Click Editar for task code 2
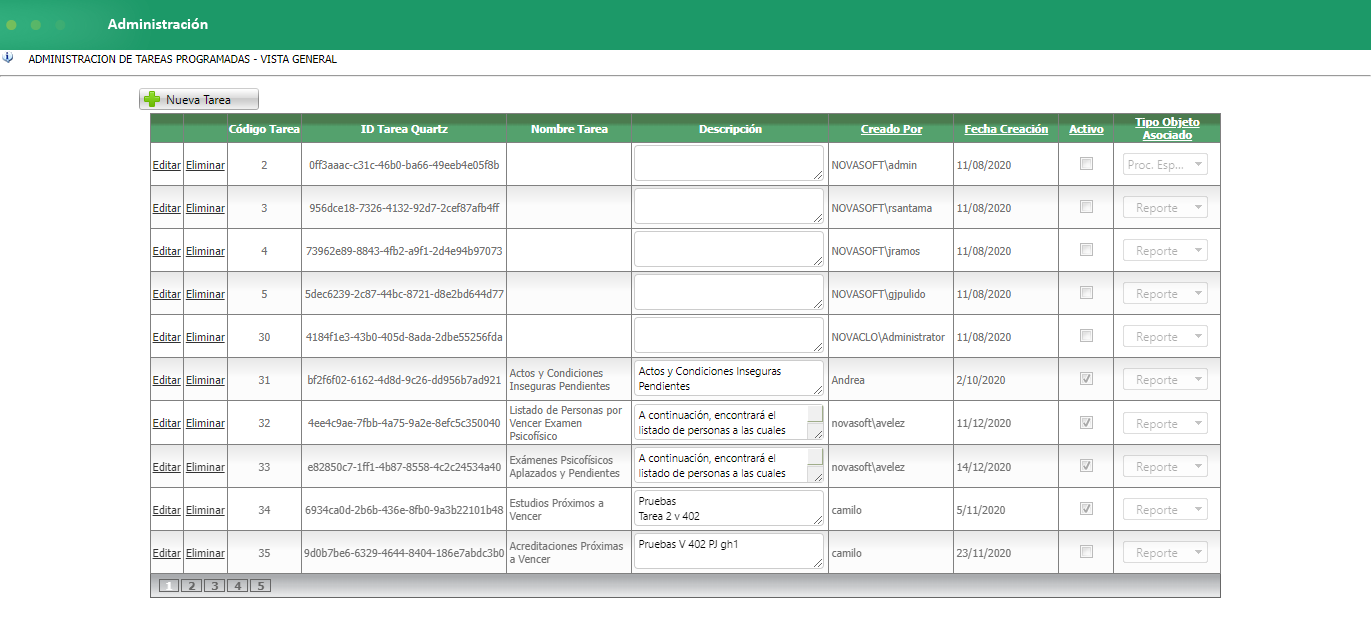The width and height of the screenshot is (1371, 634). pos(166,165)
